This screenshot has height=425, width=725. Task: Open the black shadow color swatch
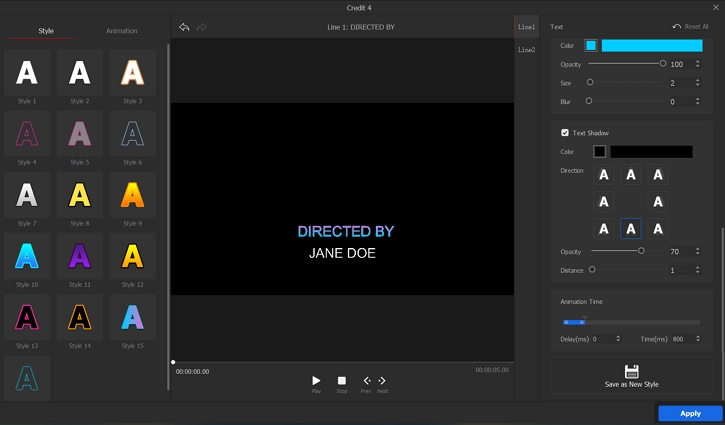[599, 152]
